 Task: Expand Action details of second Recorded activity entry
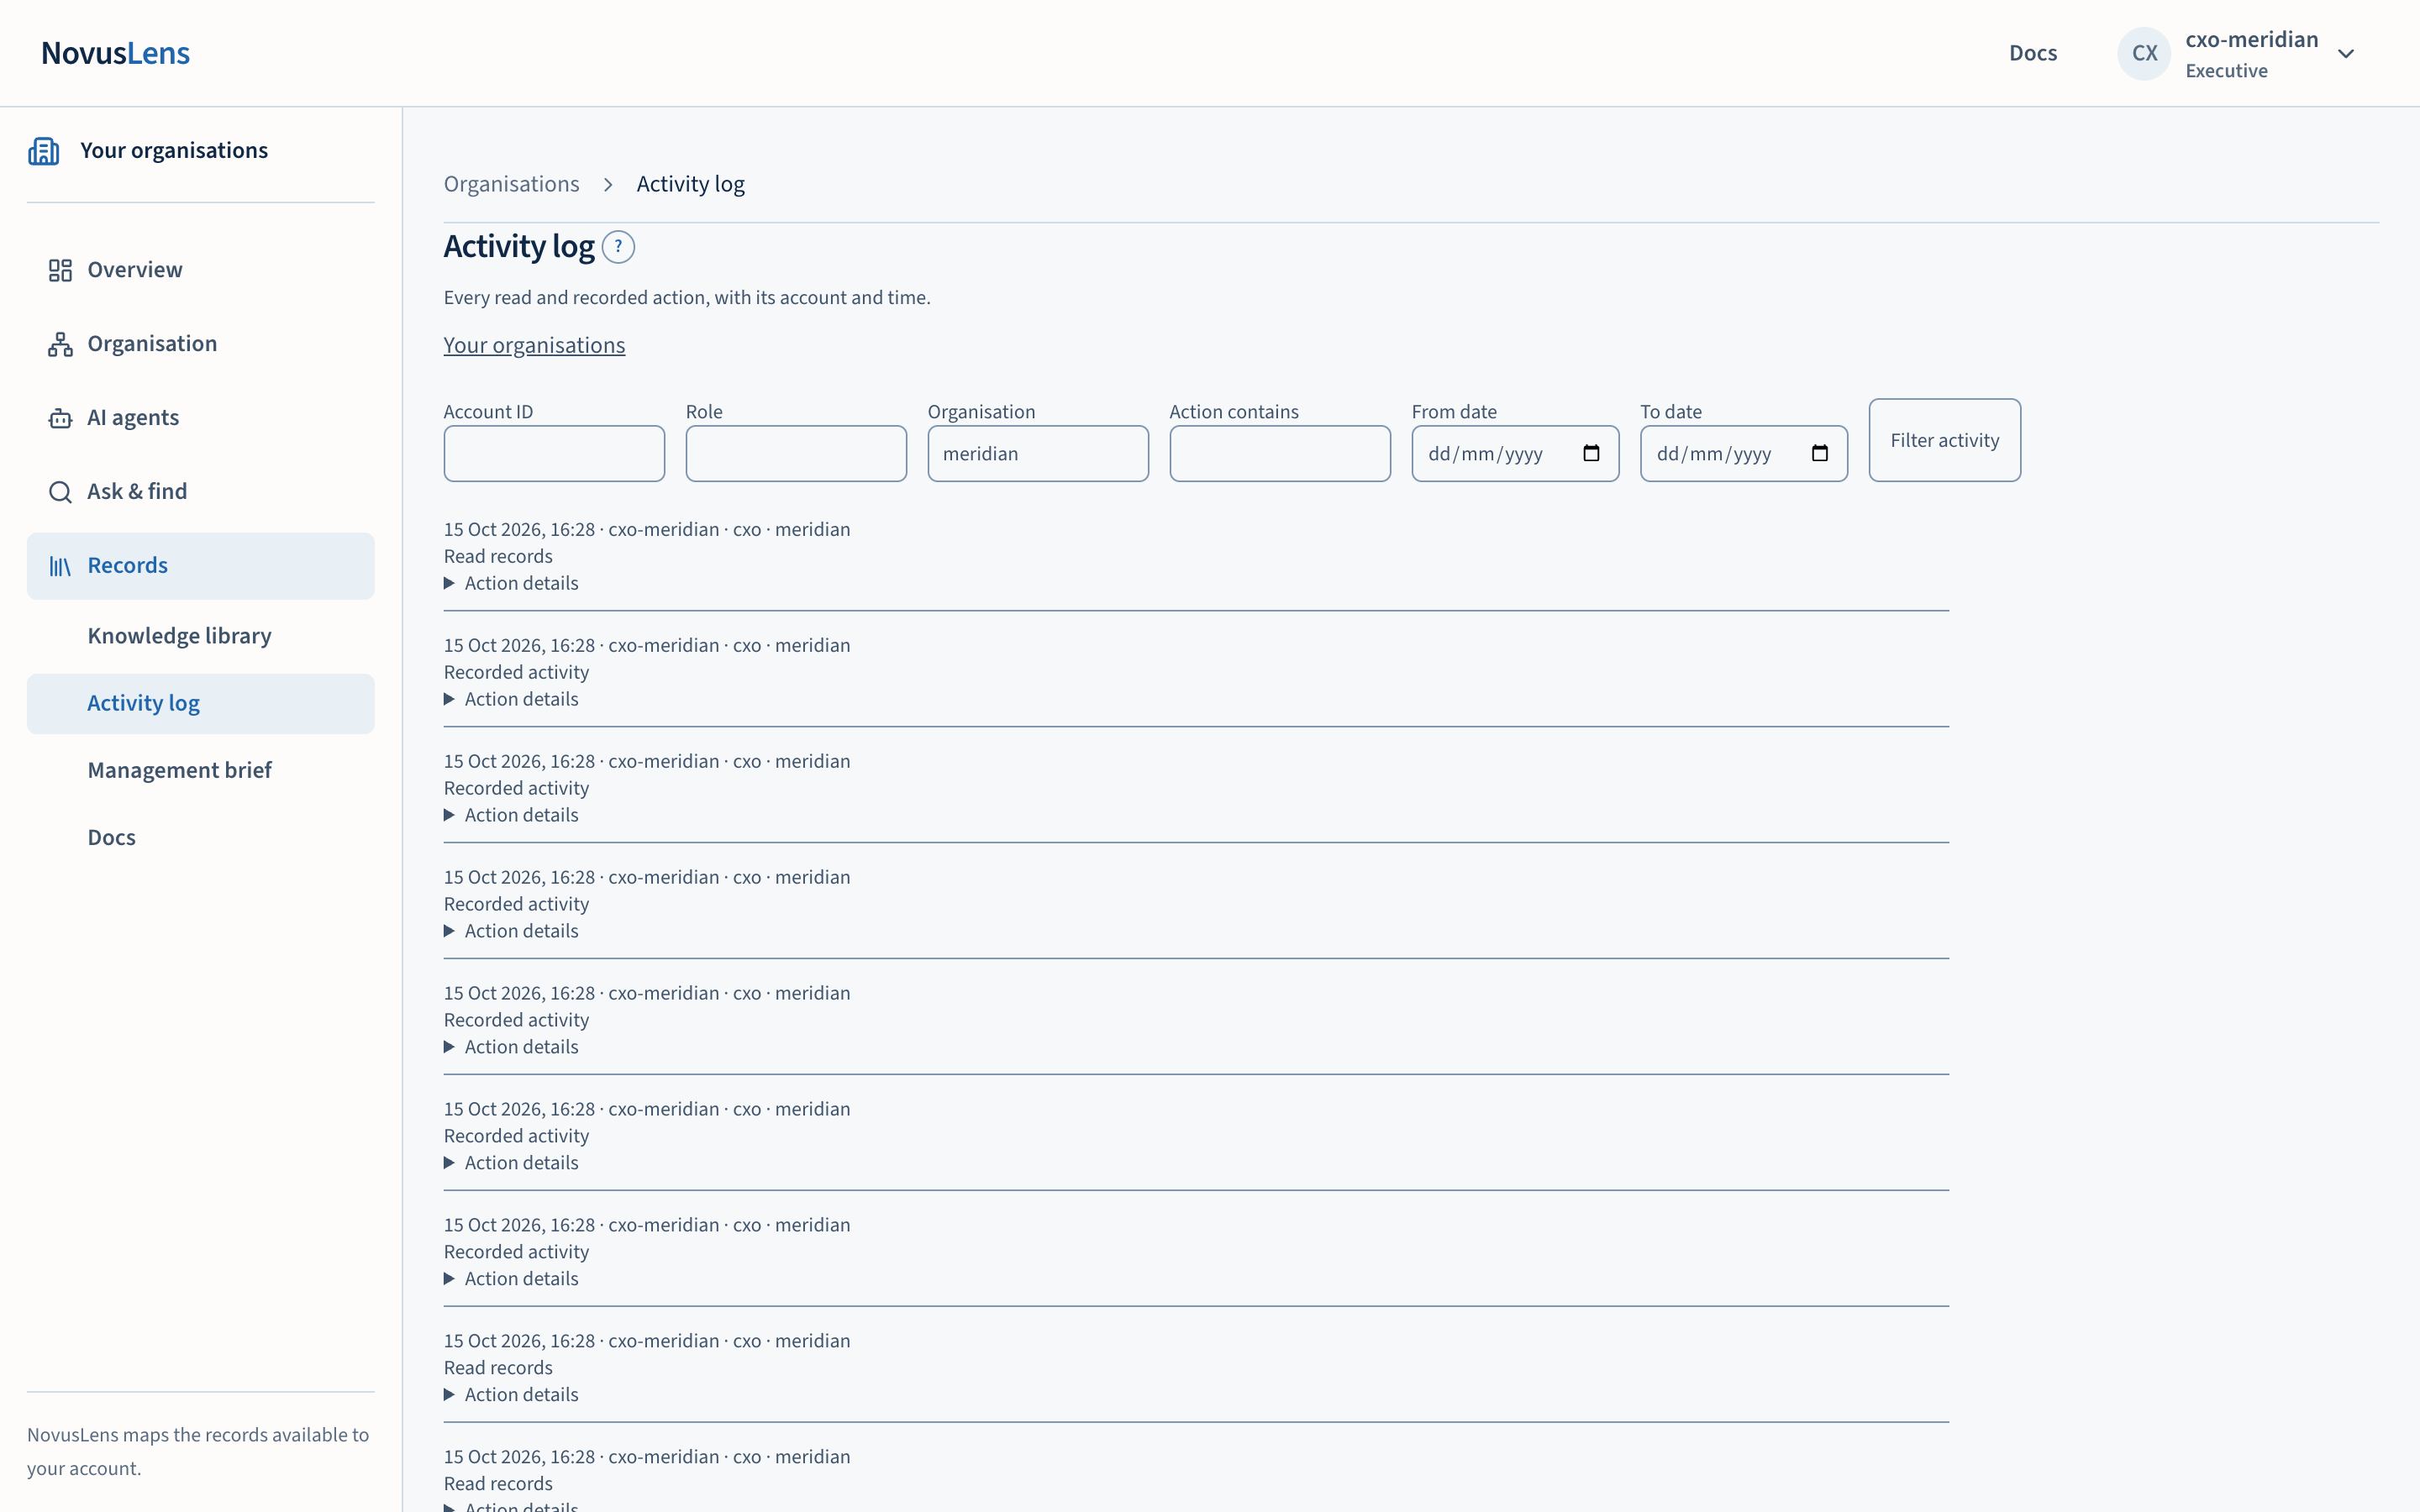pos(511,815)
